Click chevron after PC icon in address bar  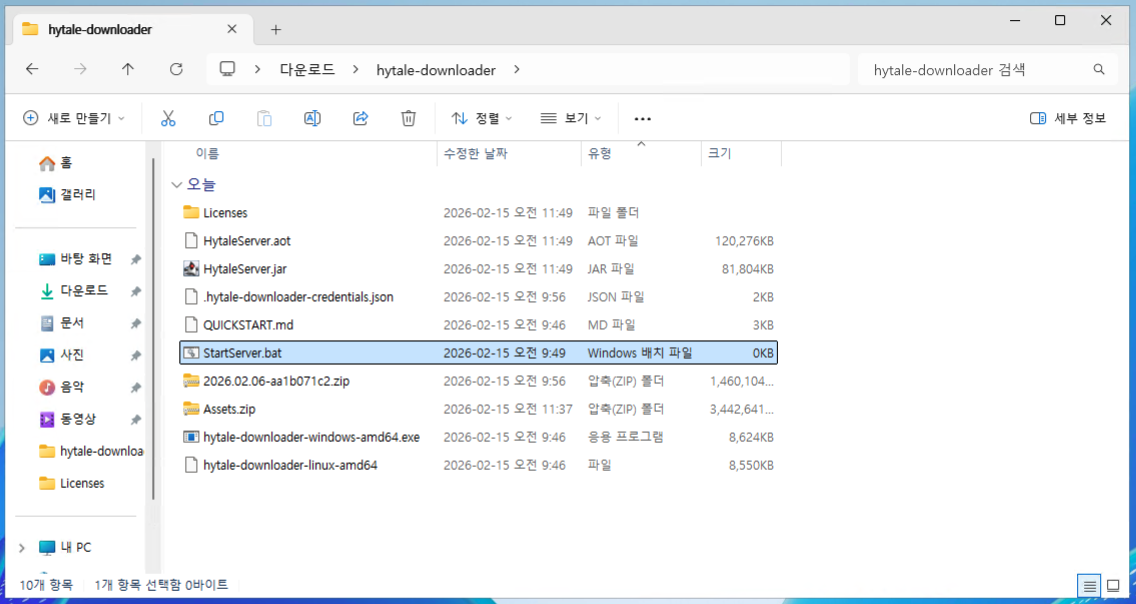coord(257,70)
